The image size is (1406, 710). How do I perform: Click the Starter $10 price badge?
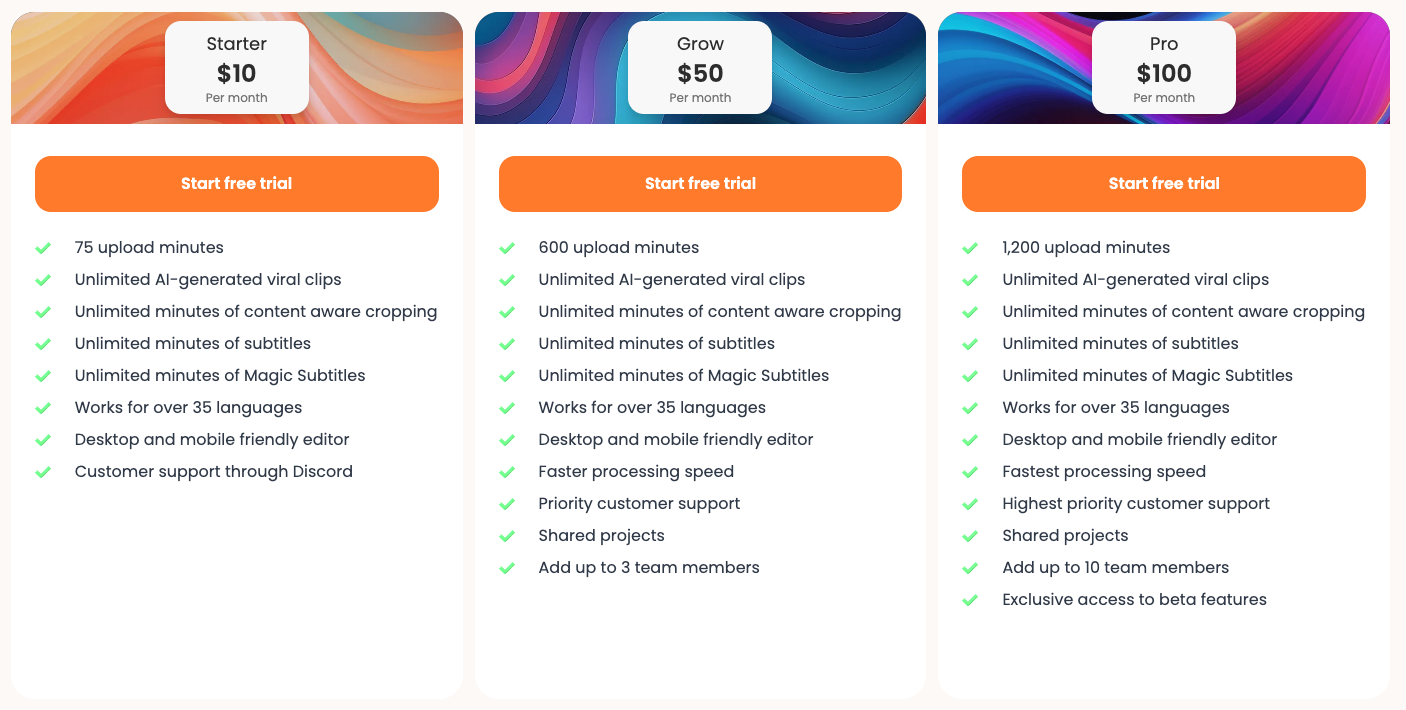(x=237, y=68)
